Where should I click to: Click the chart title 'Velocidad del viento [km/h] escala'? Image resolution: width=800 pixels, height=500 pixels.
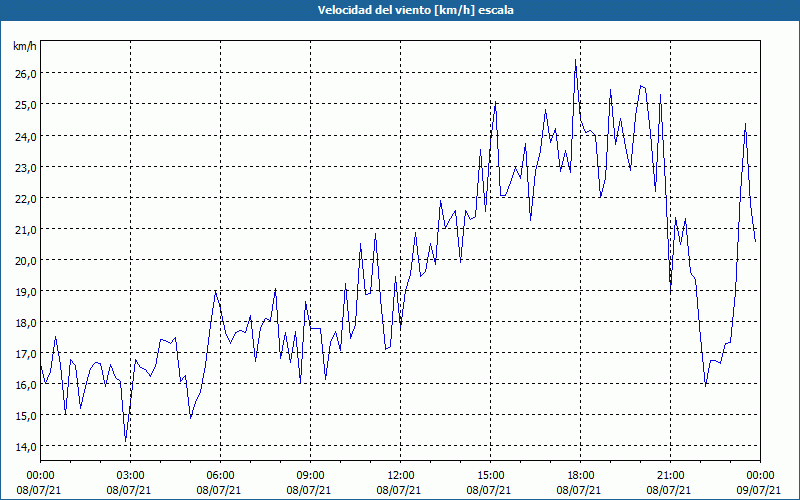415,10
